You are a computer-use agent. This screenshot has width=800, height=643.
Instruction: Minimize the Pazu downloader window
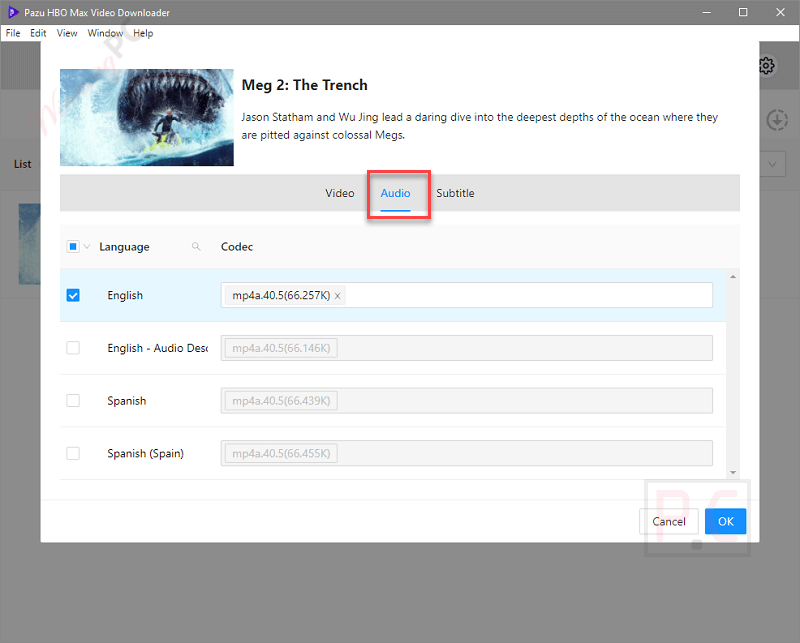[707, 12]
